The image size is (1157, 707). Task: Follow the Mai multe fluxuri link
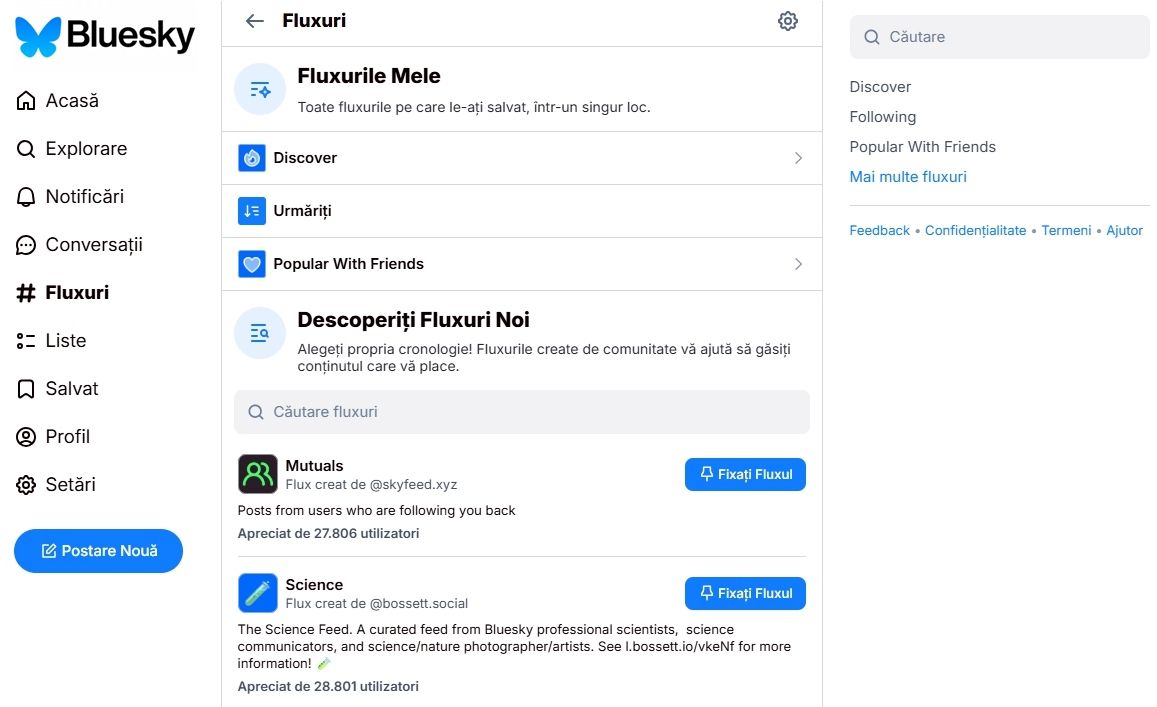[x=908, y=177]
